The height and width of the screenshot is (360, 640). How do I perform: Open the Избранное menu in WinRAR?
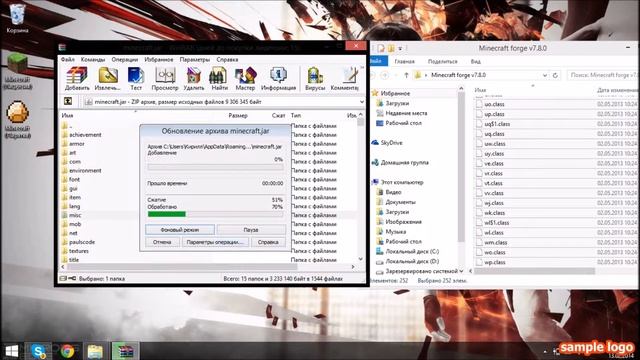point(159,60)
